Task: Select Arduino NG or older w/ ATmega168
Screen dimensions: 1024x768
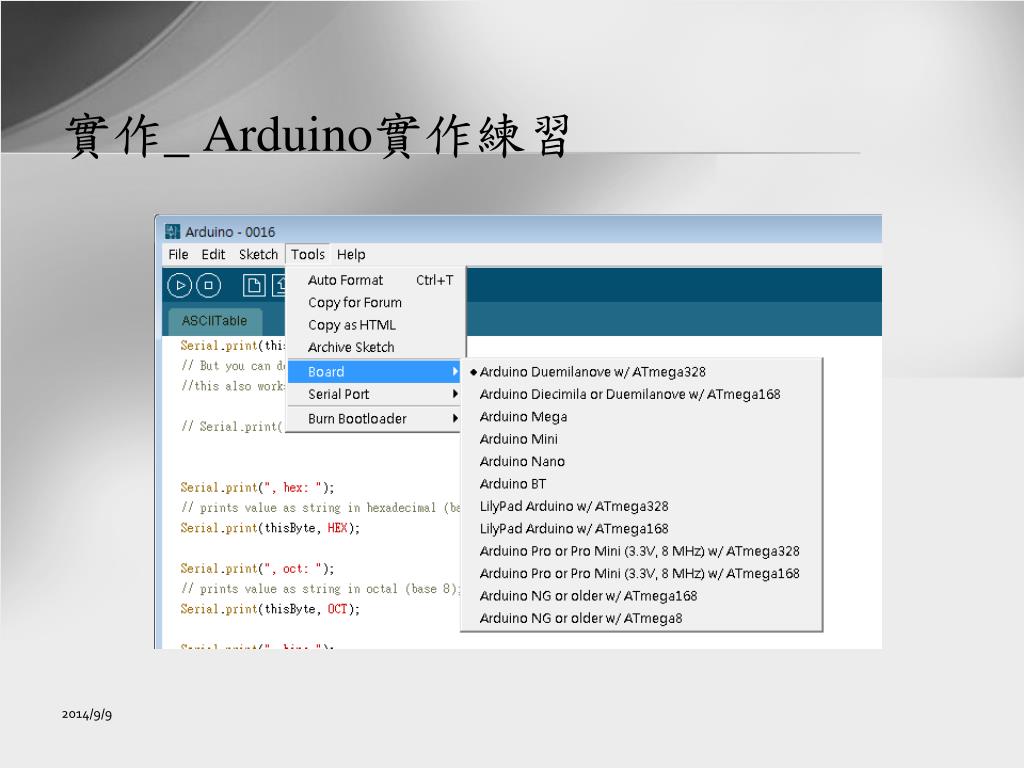Action: tap(641, 596)
